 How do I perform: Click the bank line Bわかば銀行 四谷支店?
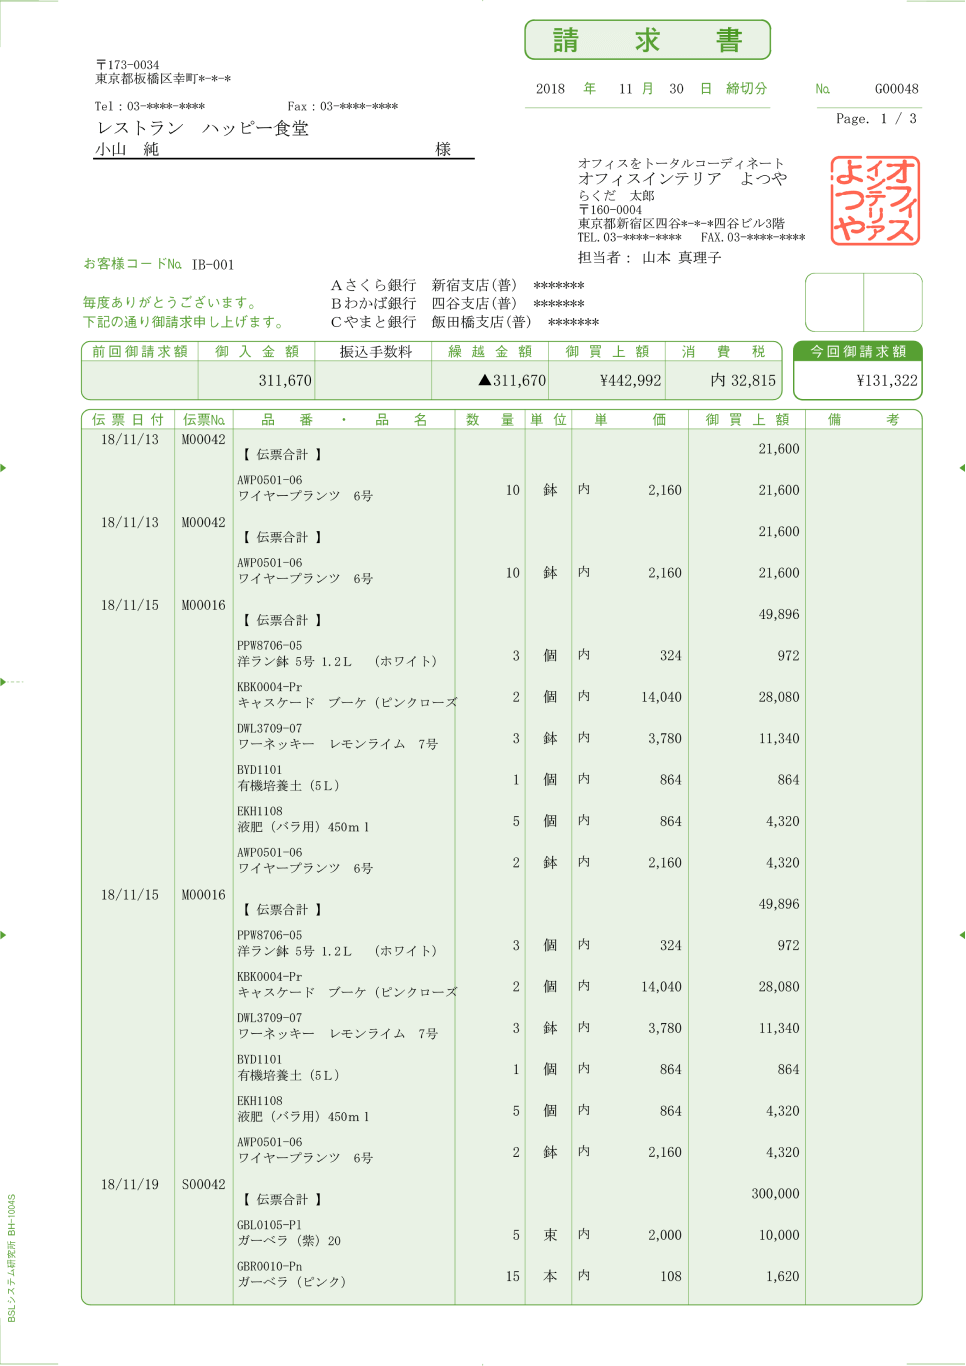click(458, 304)
